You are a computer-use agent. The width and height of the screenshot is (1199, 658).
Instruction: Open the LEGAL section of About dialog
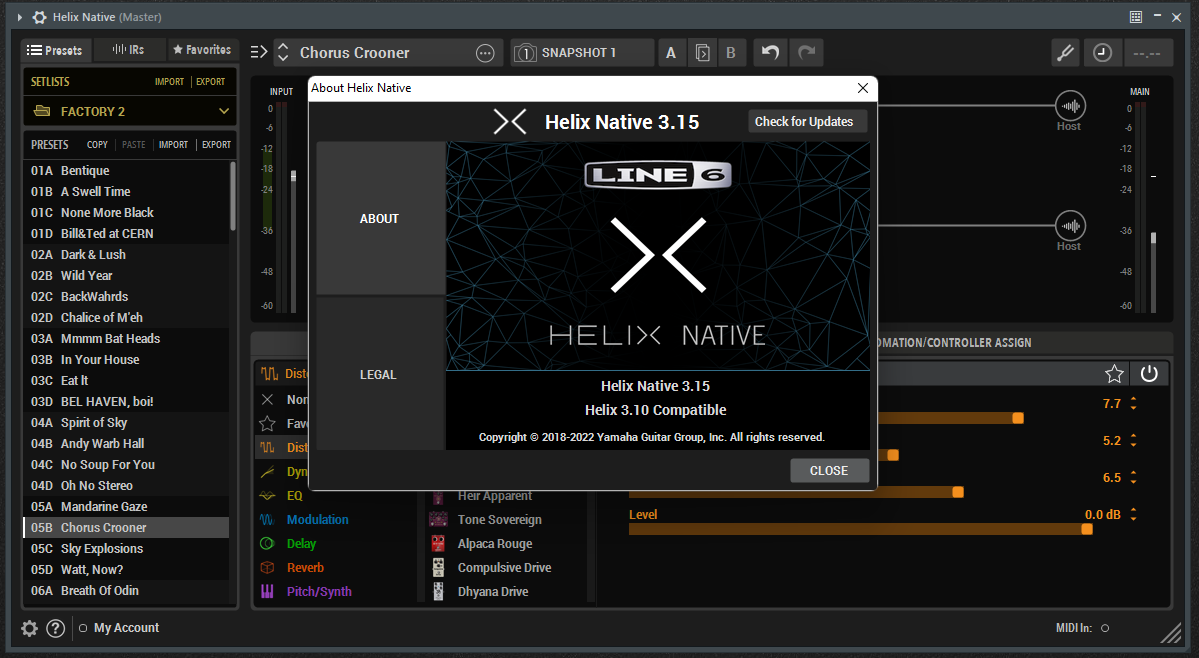point(379,374)
